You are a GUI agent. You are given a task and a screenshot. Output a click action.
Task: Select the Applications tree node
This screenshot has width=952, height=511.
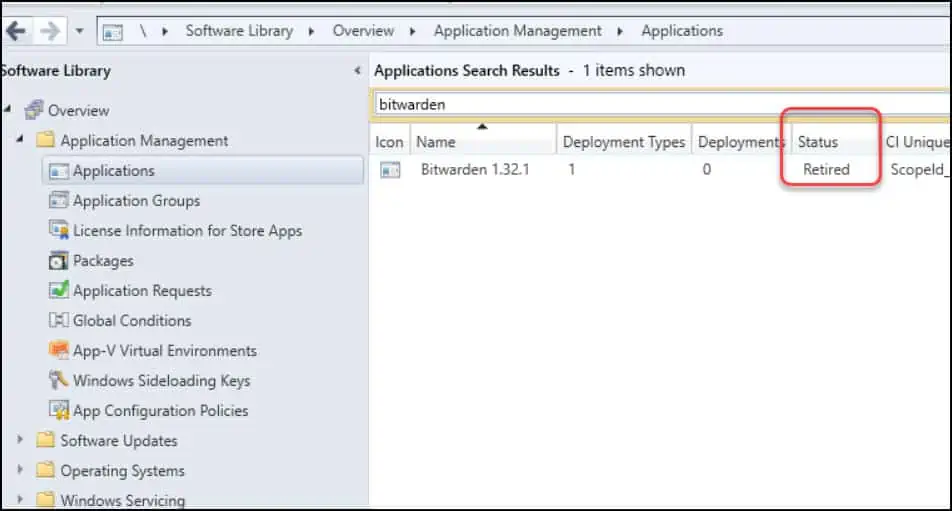114,171
